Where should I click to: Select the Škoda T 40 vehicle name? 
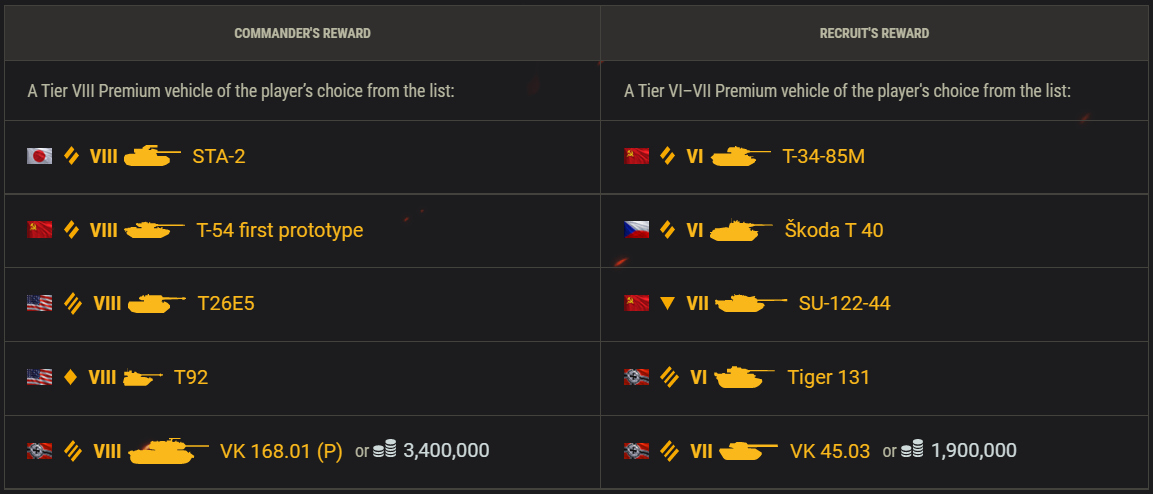834,229
